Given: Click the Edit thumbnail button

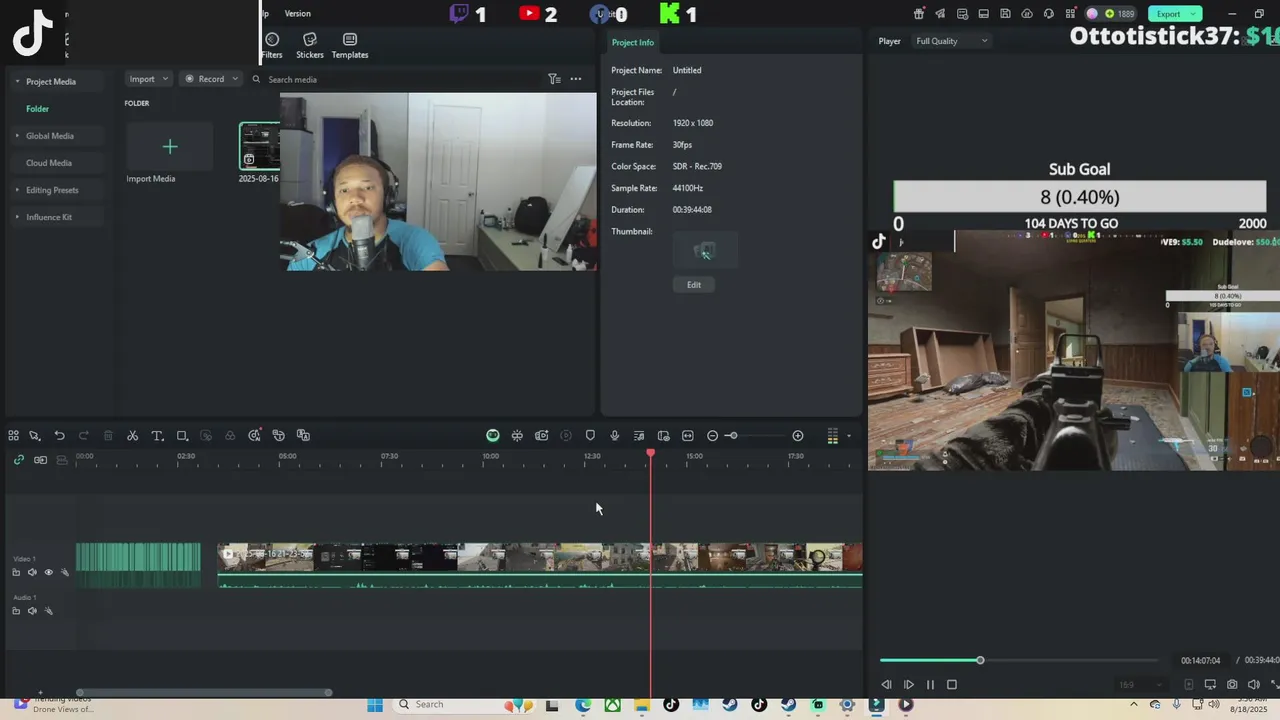Looking at the screenshot, I should coord(694,285).
